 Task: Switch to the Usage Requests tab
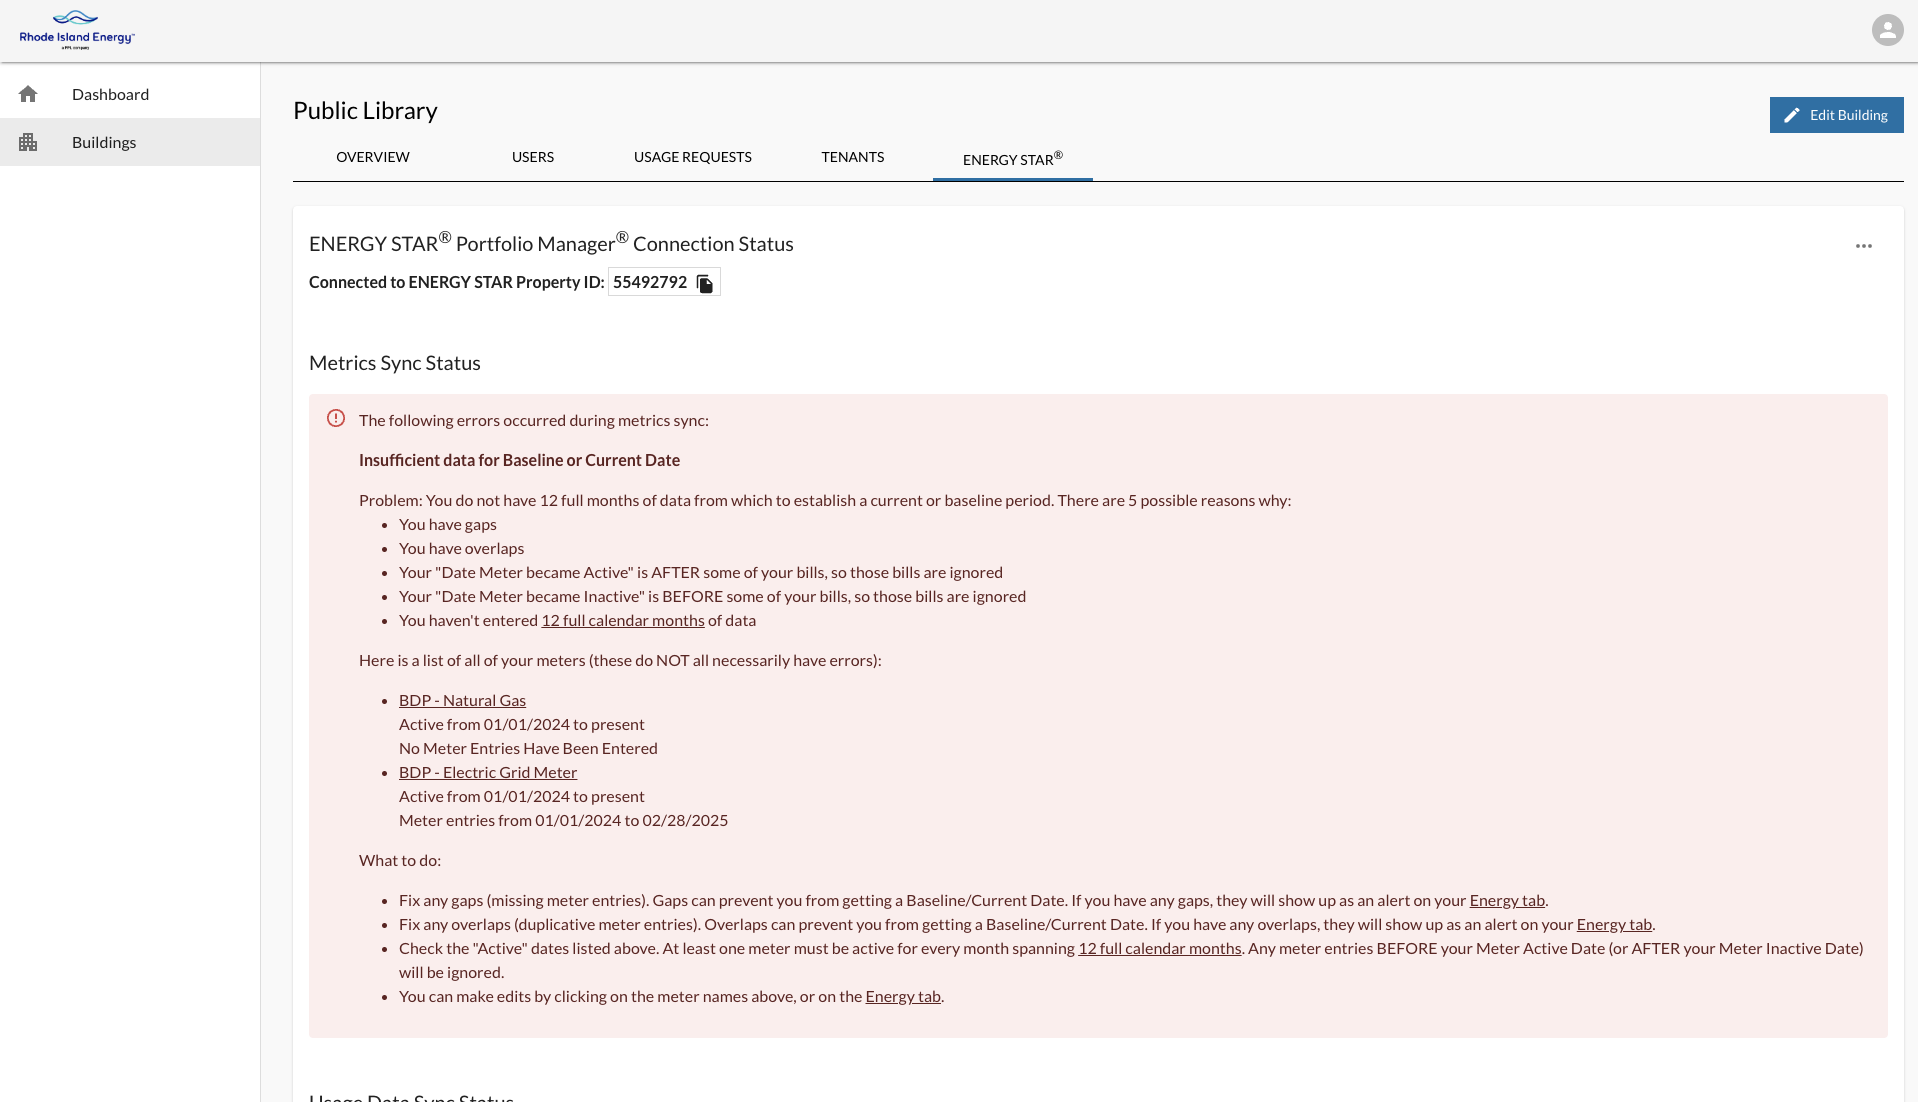pyautogui.click(x=693, y=157)
